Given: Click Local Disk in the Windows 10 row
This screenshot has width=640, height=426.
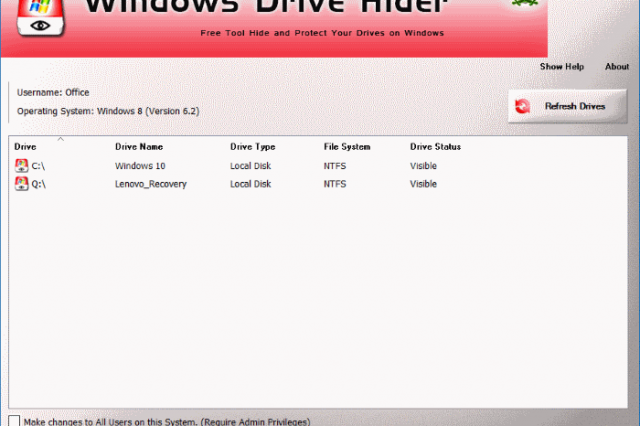Looking at the screenshot, I should coord(251,166).
